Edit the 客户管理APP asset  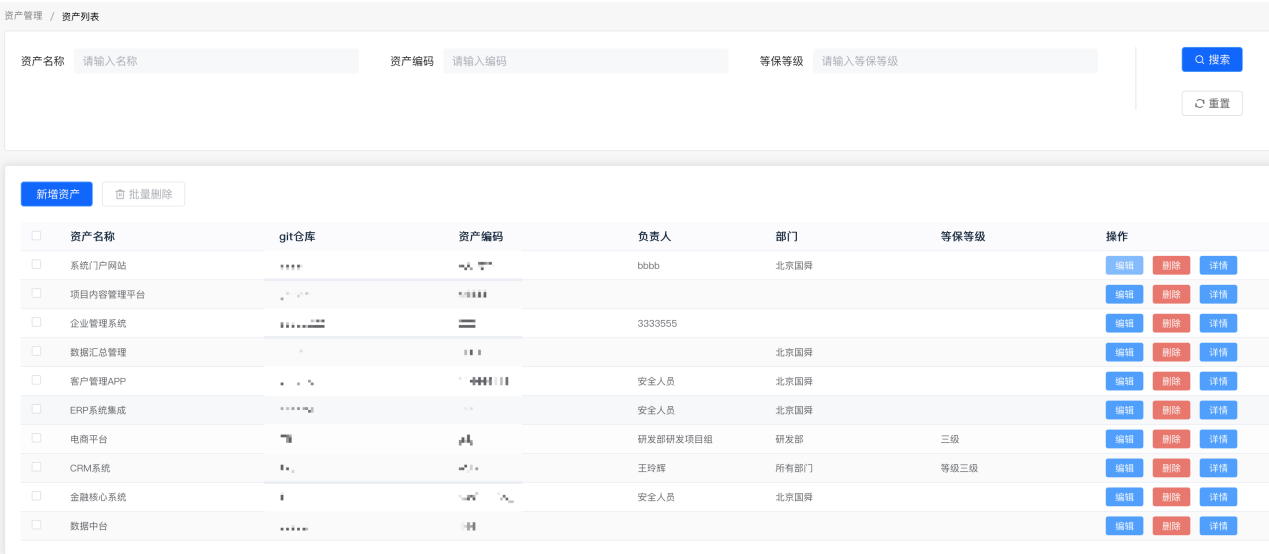[1124, 381]
